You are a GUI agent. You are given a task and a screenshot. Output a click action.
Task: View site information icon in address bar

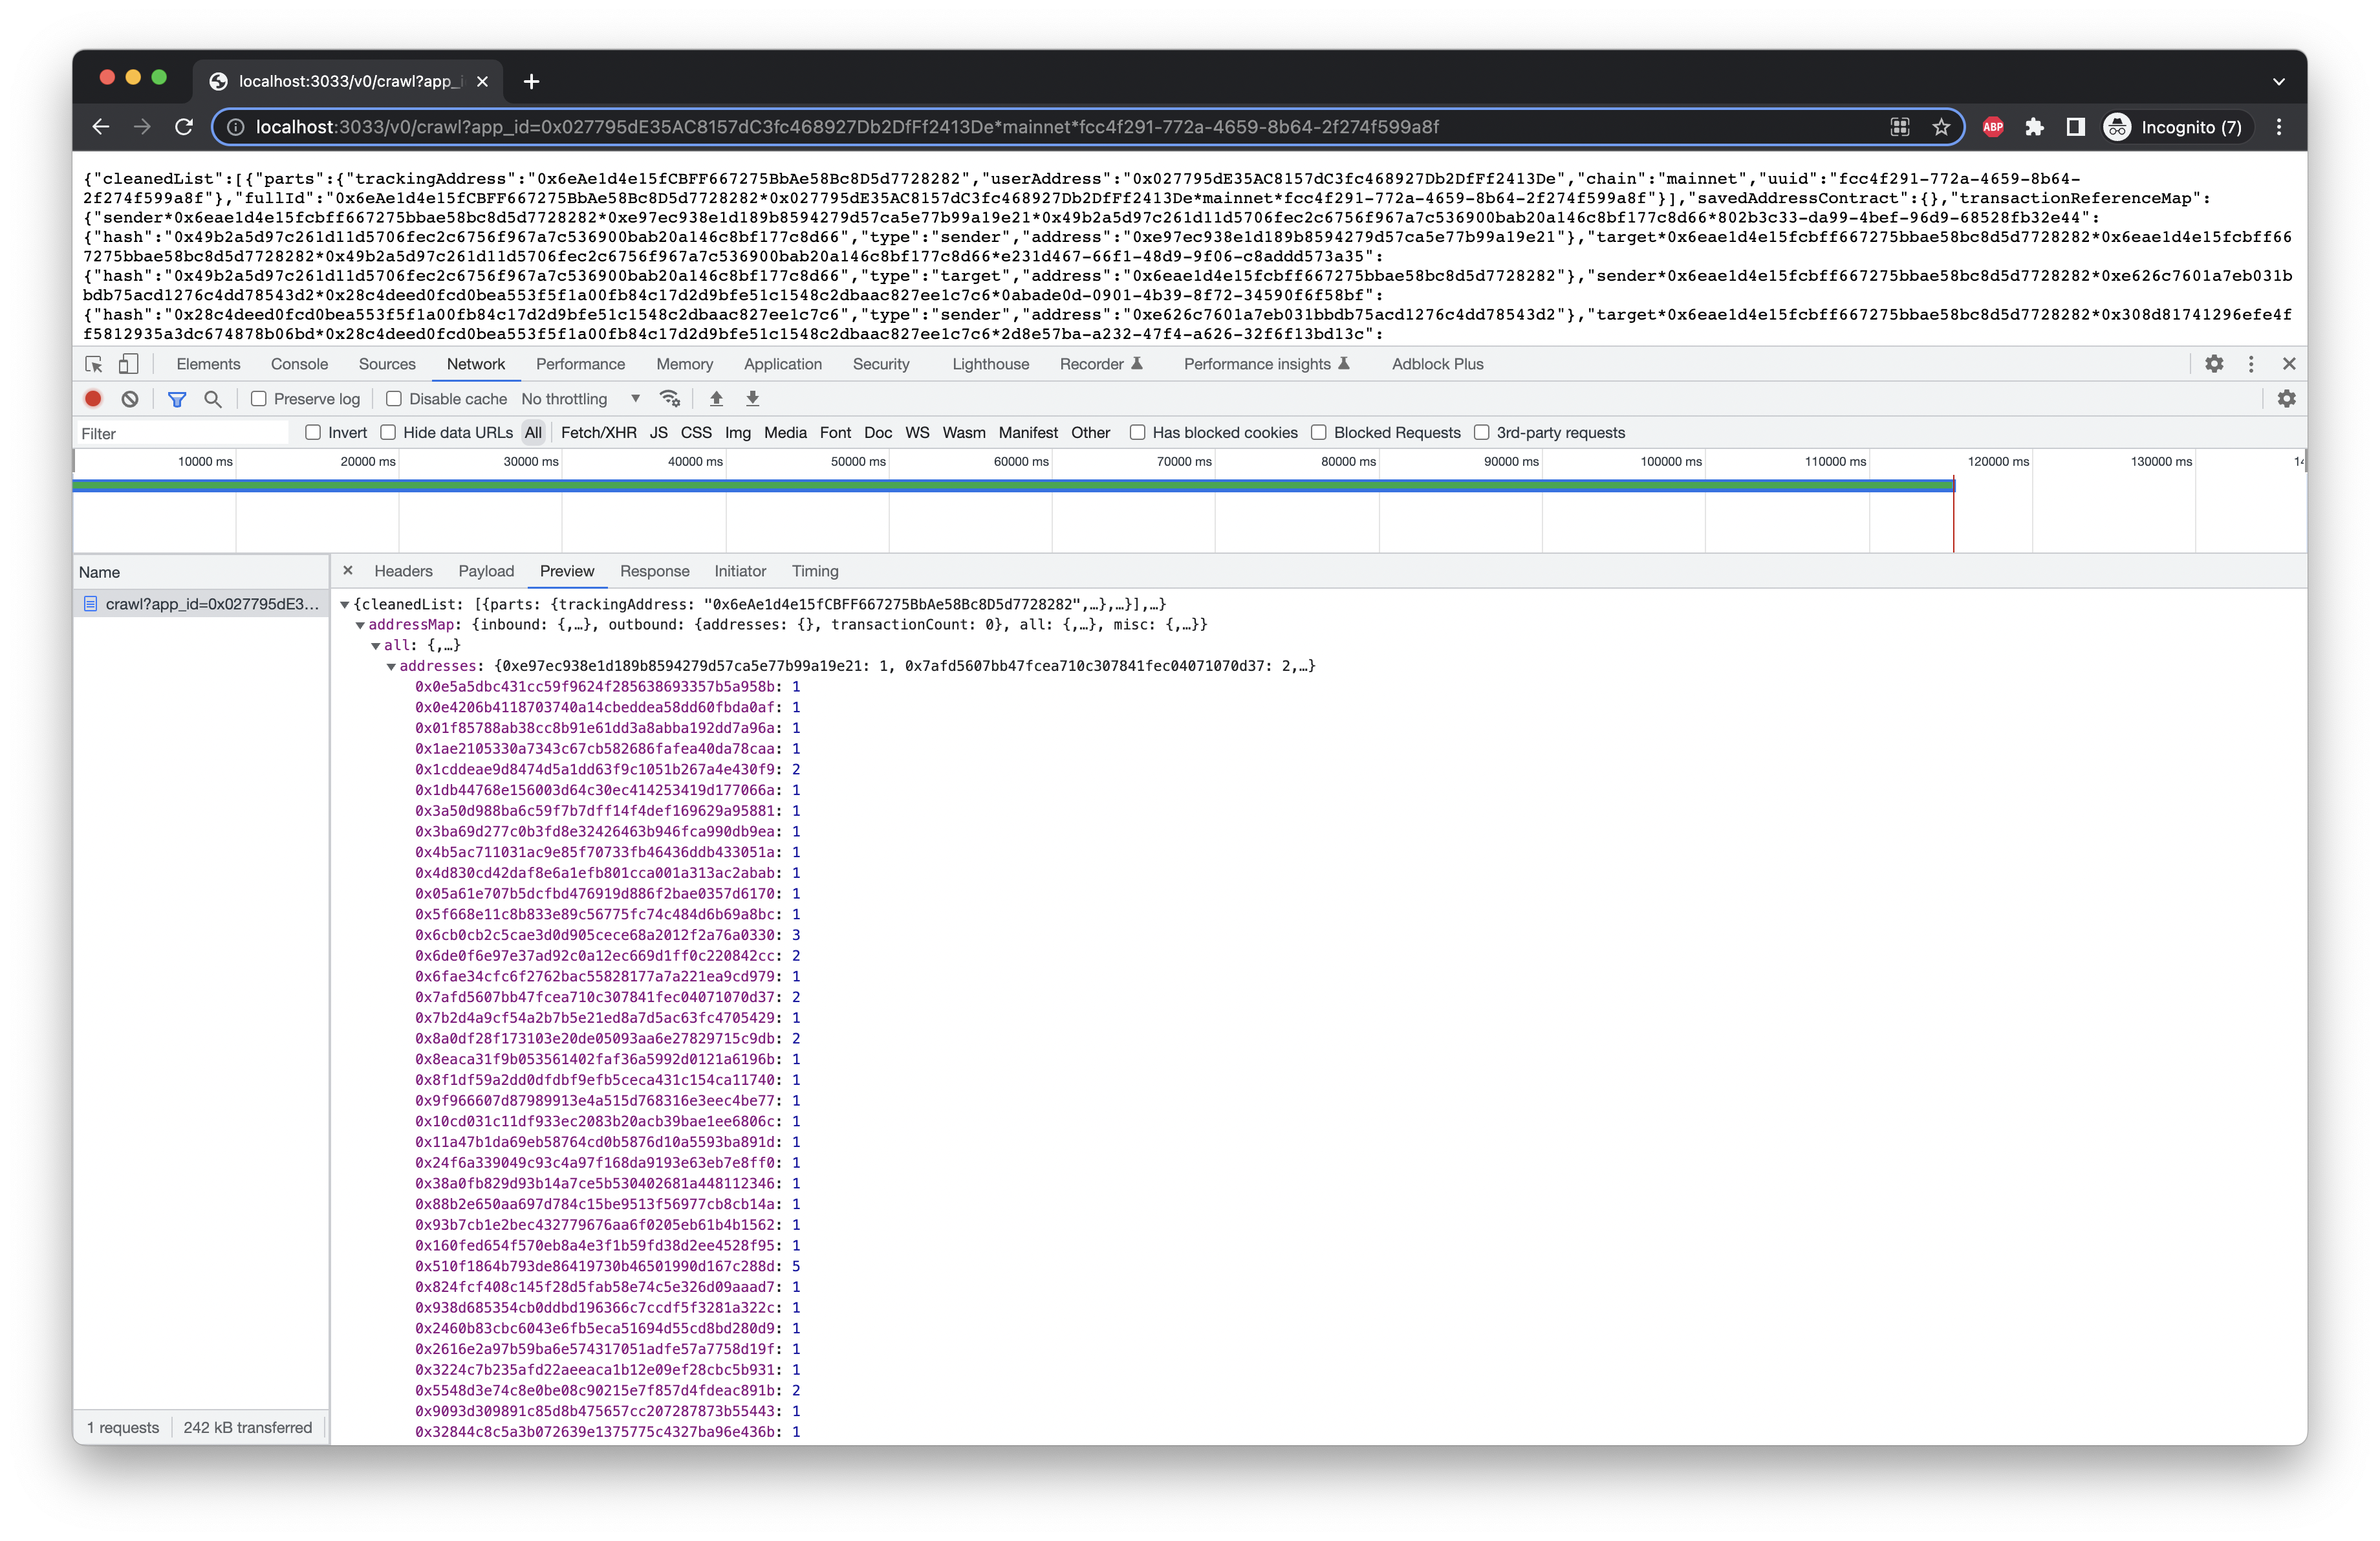[x=235, y=127]
